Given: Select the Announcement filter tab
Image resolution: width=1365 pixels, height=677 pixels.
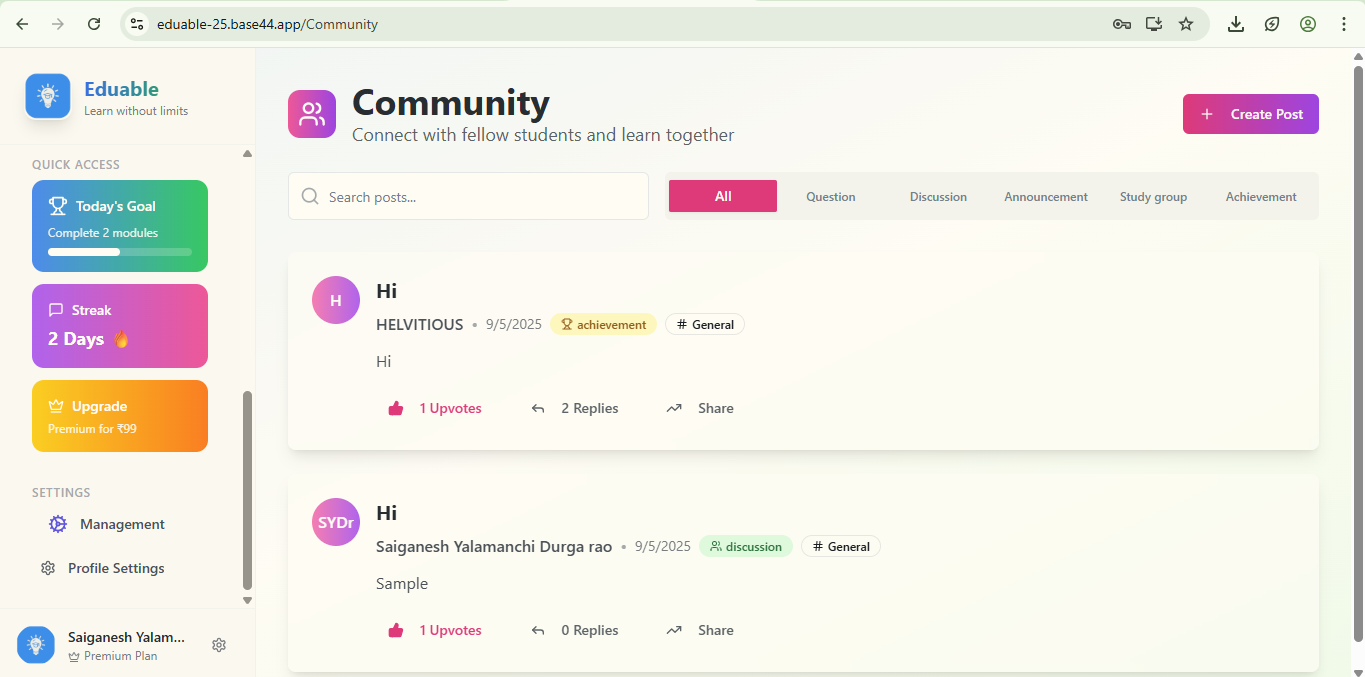Looking at the screenshot, I should coord(1046,197).
